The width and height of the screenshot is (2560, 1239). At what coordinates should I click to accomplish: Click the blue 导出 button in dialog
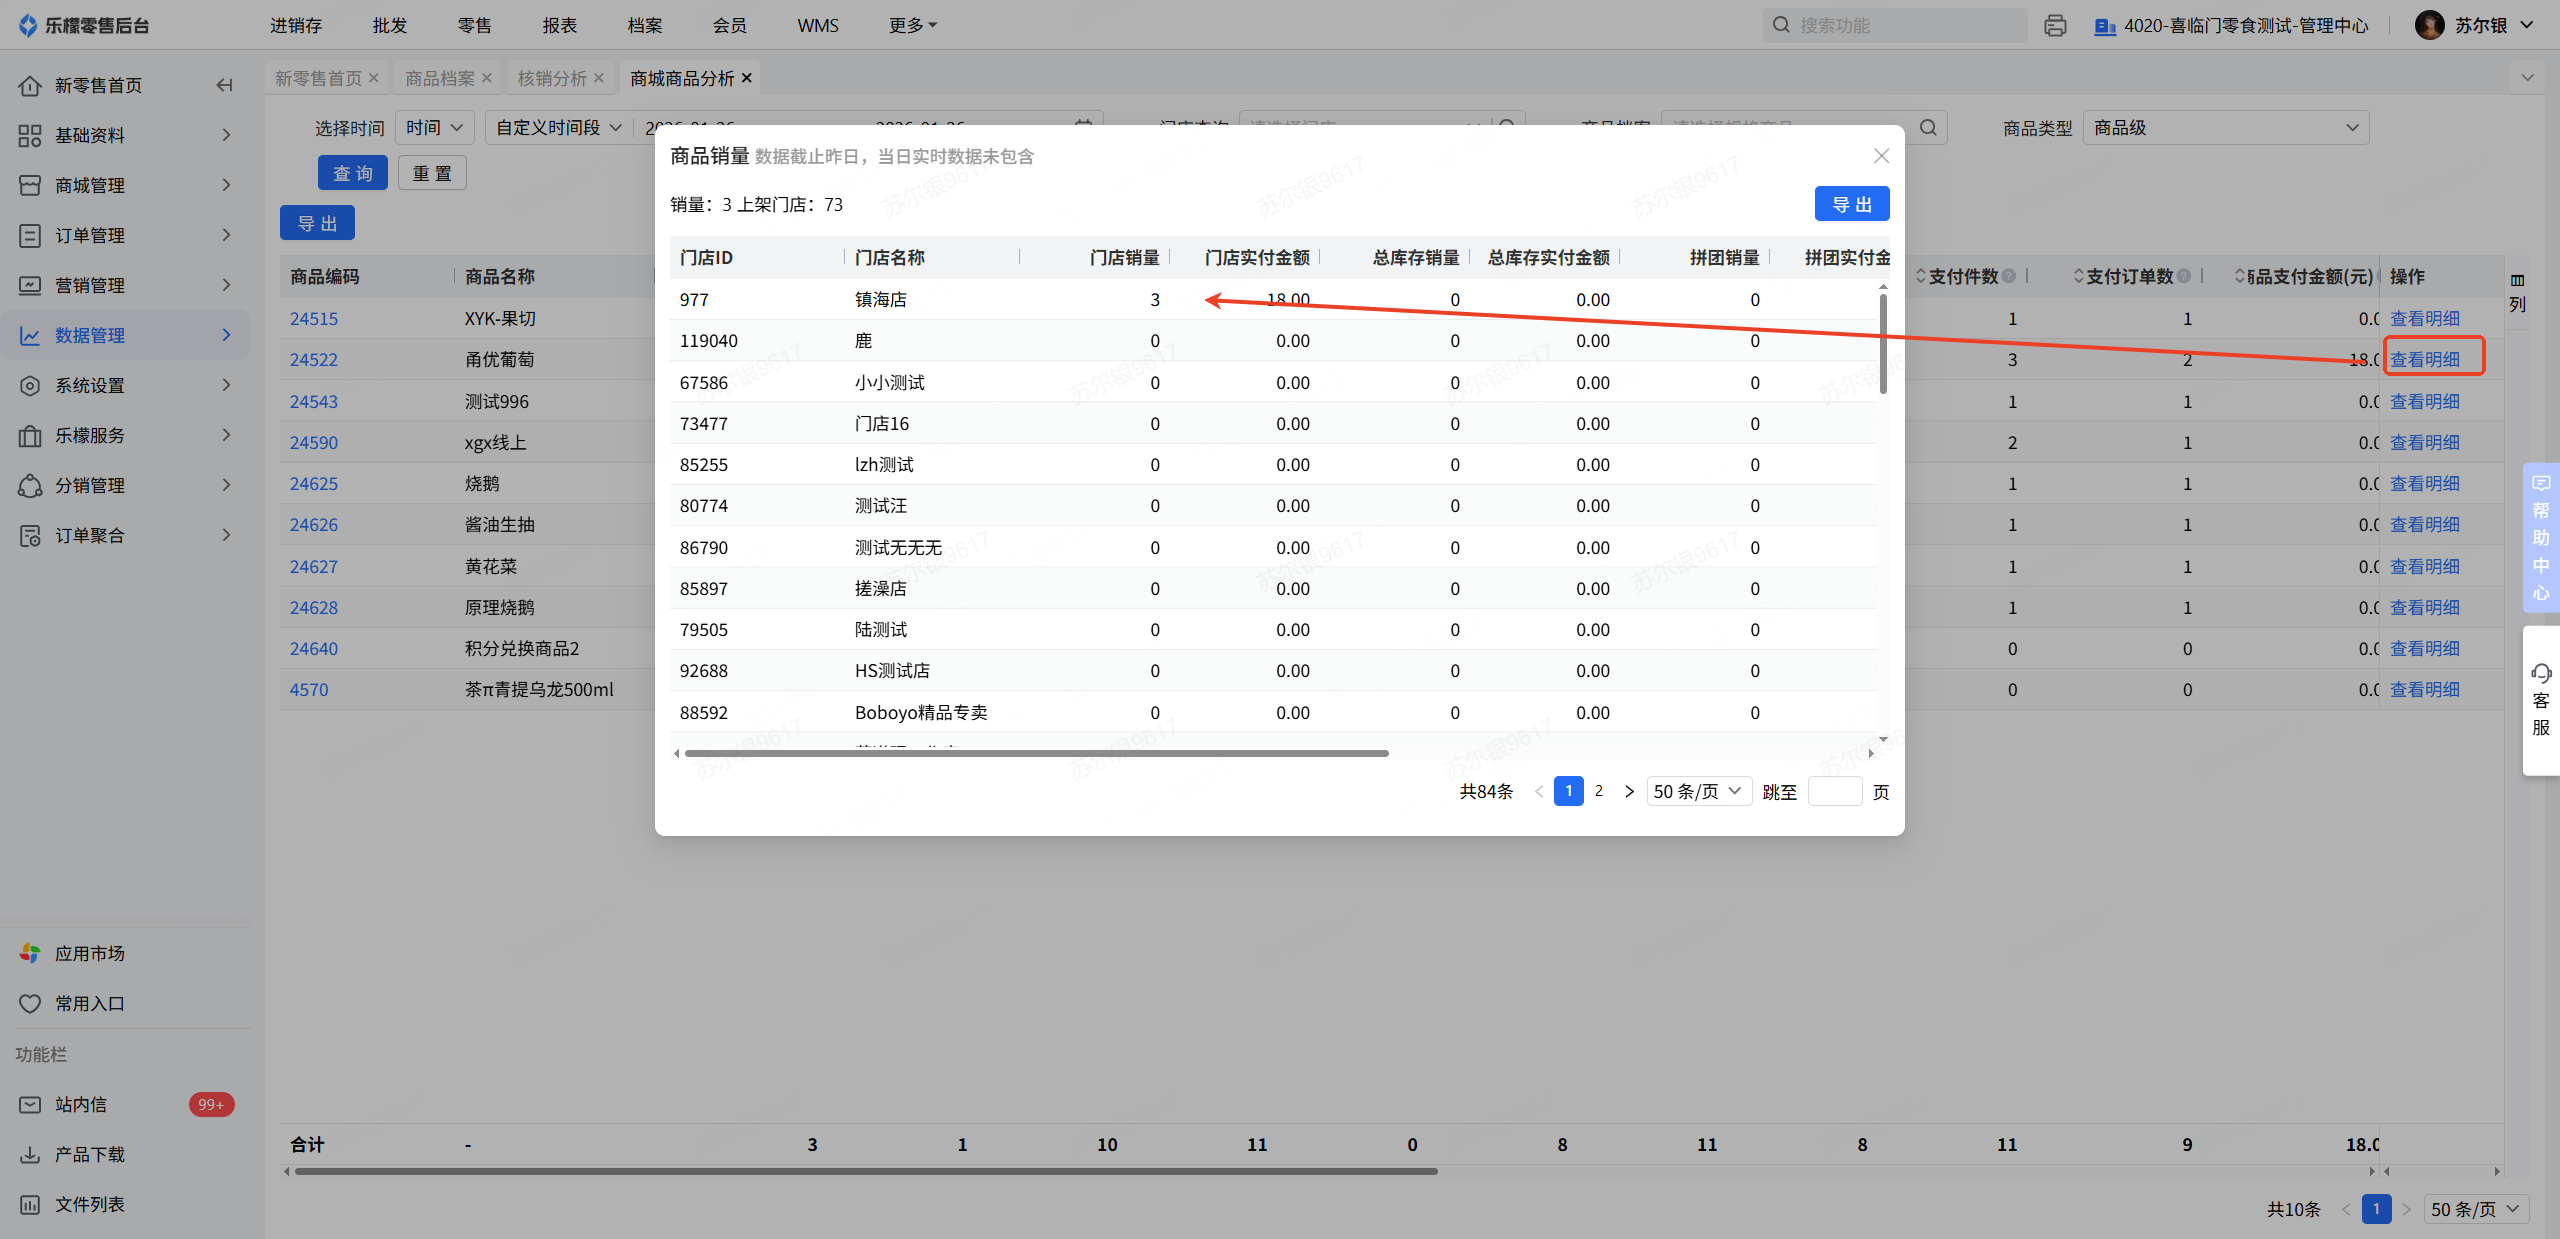(1851, 204)
